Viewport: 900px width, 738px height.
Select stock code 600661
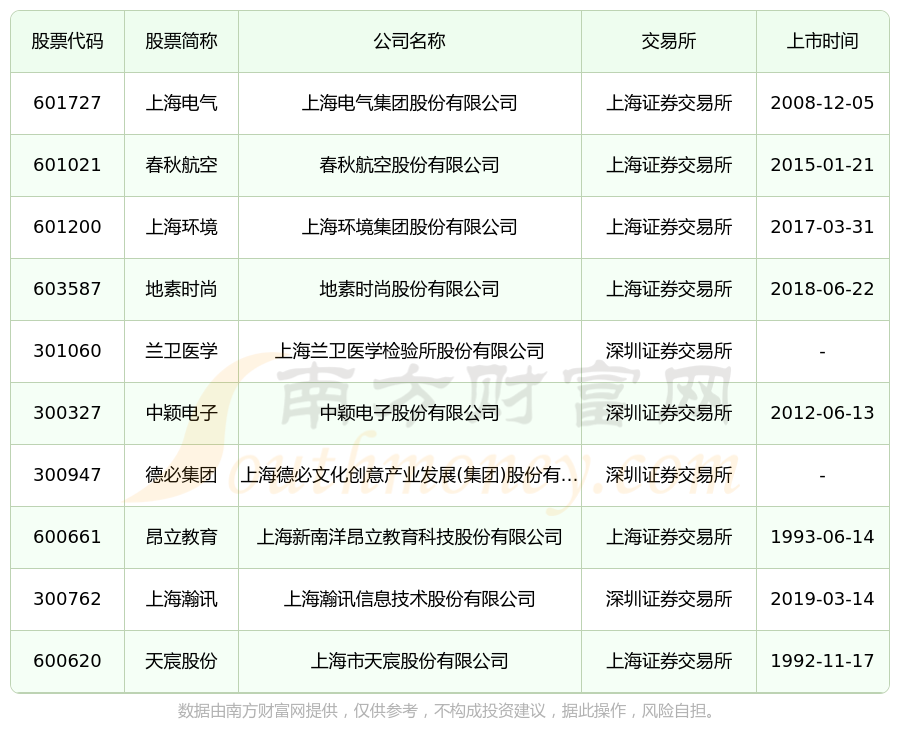click(67, 537)
